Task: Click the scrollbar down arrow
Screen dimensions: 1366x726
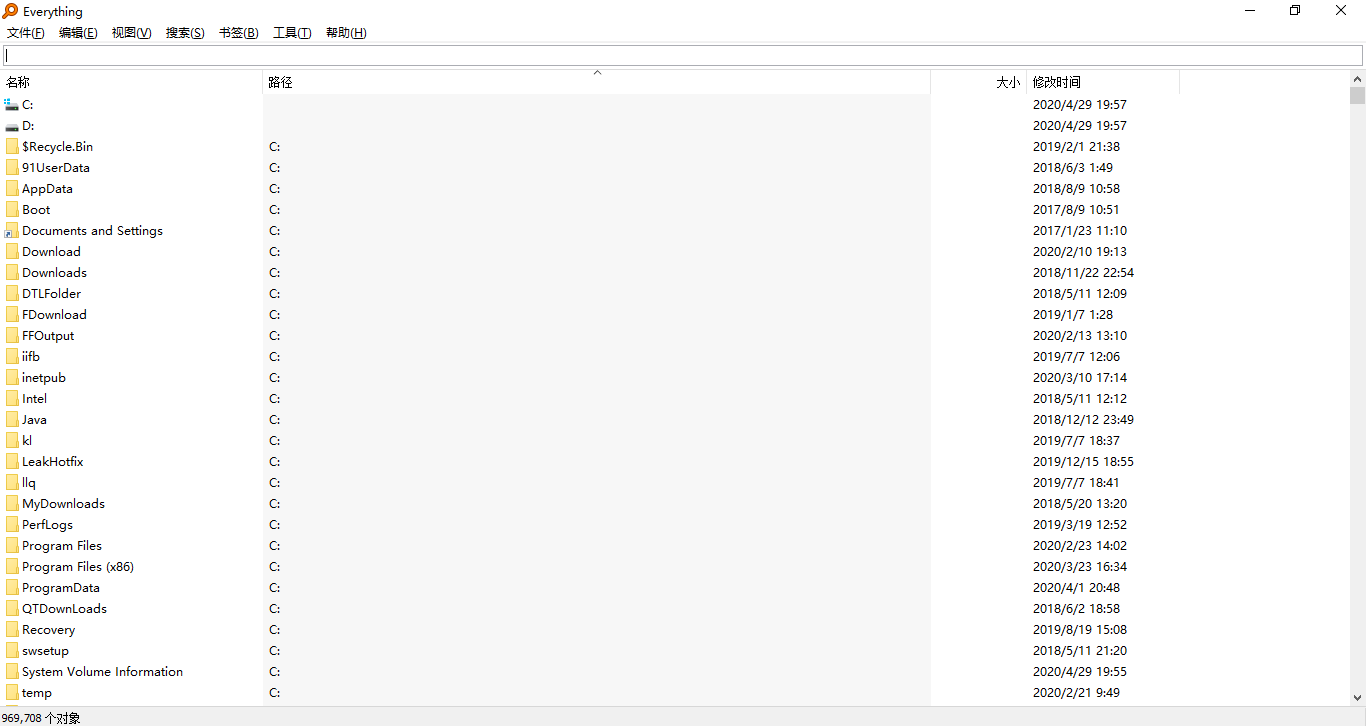Action: tap(1357, 697)
